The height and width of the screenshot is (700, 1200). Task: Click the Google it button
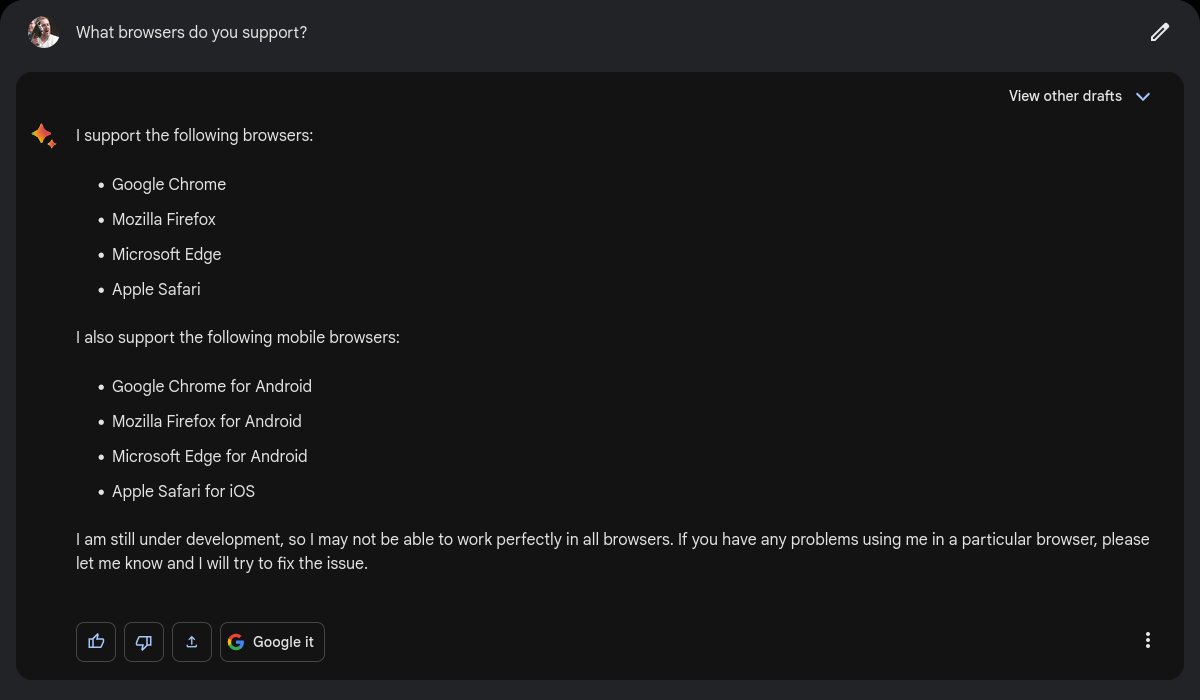click(x=272, y=642)
